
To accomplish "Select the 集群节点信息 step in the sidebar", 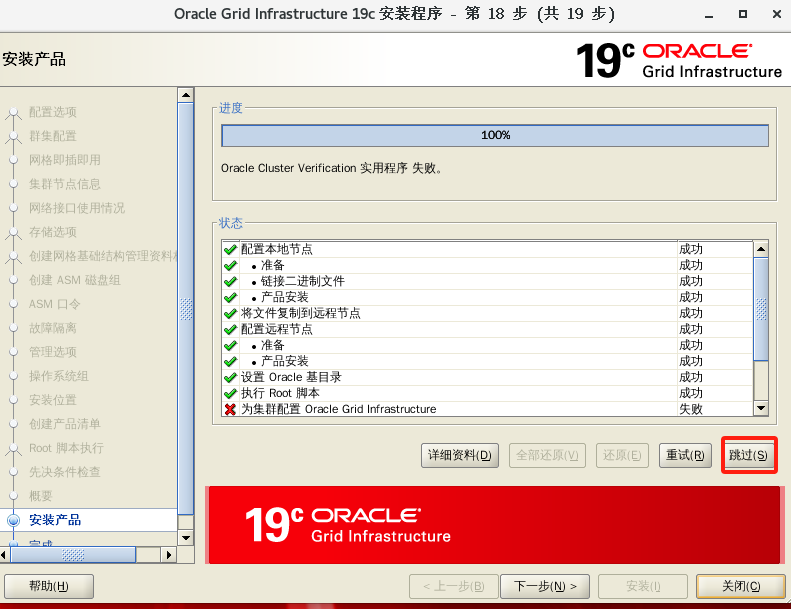I will click(x=65, y=185).
